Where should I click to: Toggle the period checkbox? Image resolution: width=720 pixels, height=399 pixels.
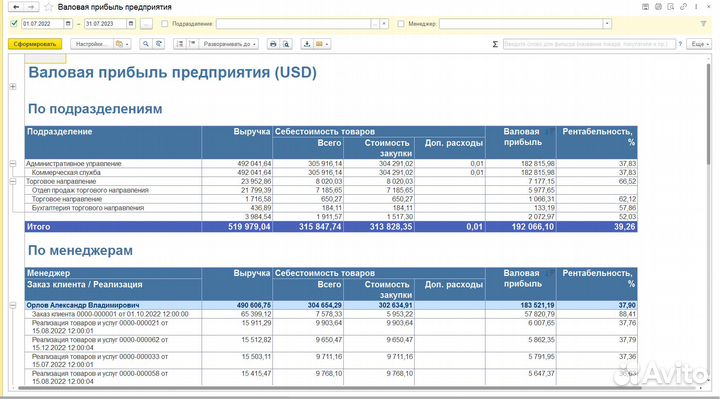coord(14,23)
